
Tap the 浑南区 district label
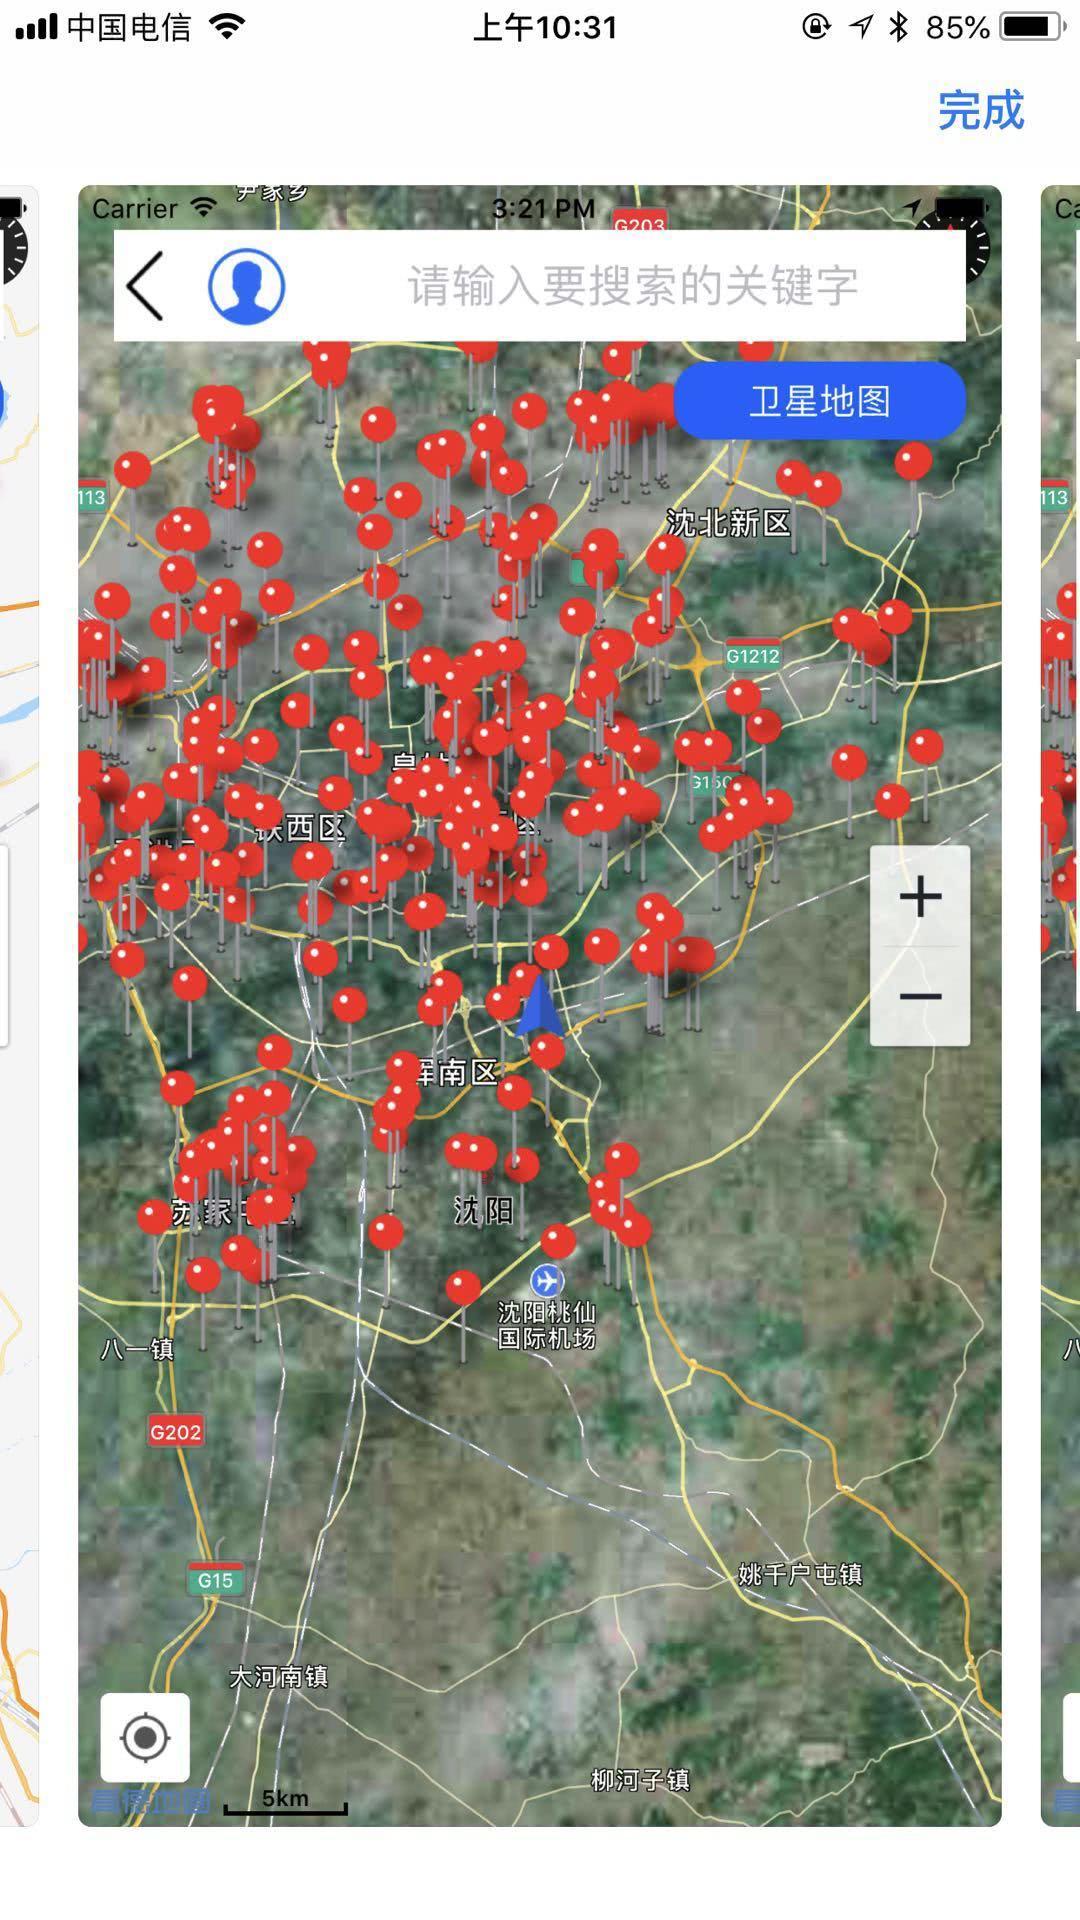457,1073
